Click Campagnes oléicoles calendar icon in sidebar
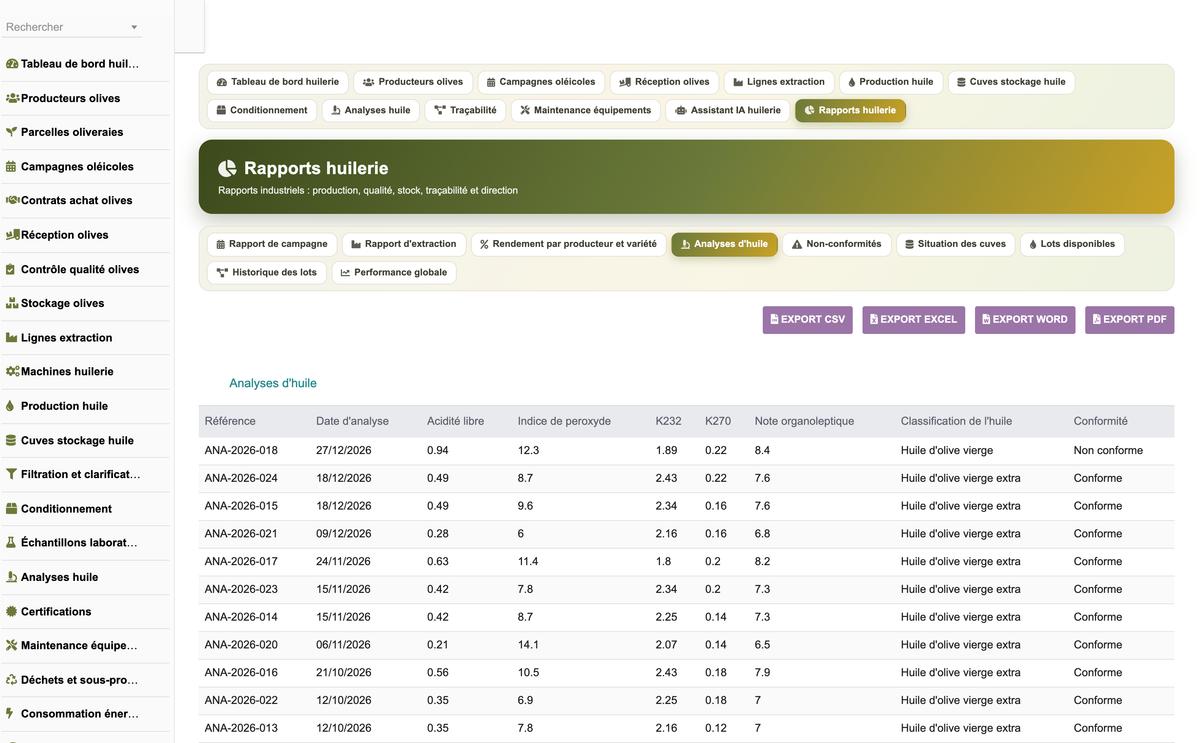 click(x=12, y=167)
